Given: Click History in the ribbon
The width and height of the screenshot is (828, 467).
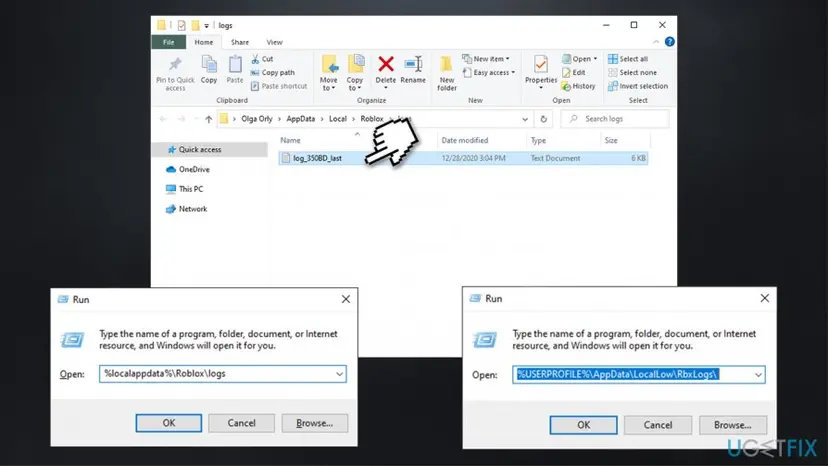Looking at the screenshot, I should tap(578, 86).
